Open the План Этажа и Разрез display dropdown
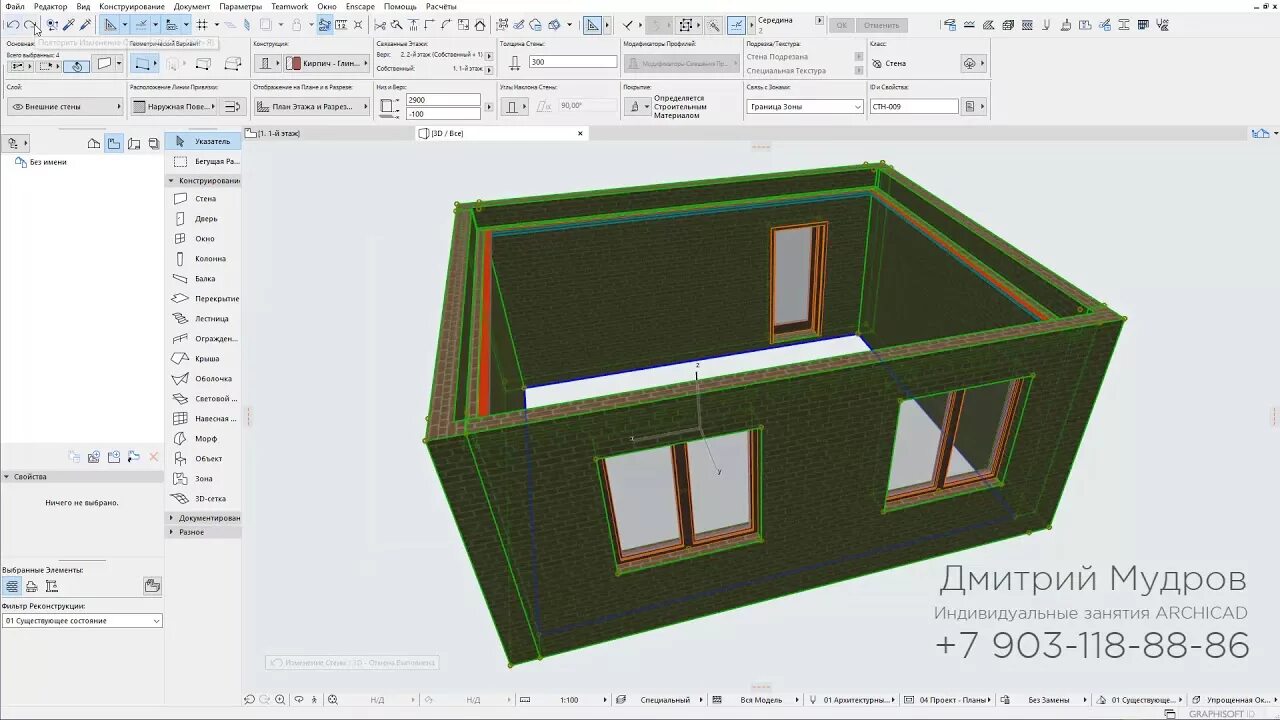The height and width of the screenshot is (720, 1280). (x=311, y=106)
